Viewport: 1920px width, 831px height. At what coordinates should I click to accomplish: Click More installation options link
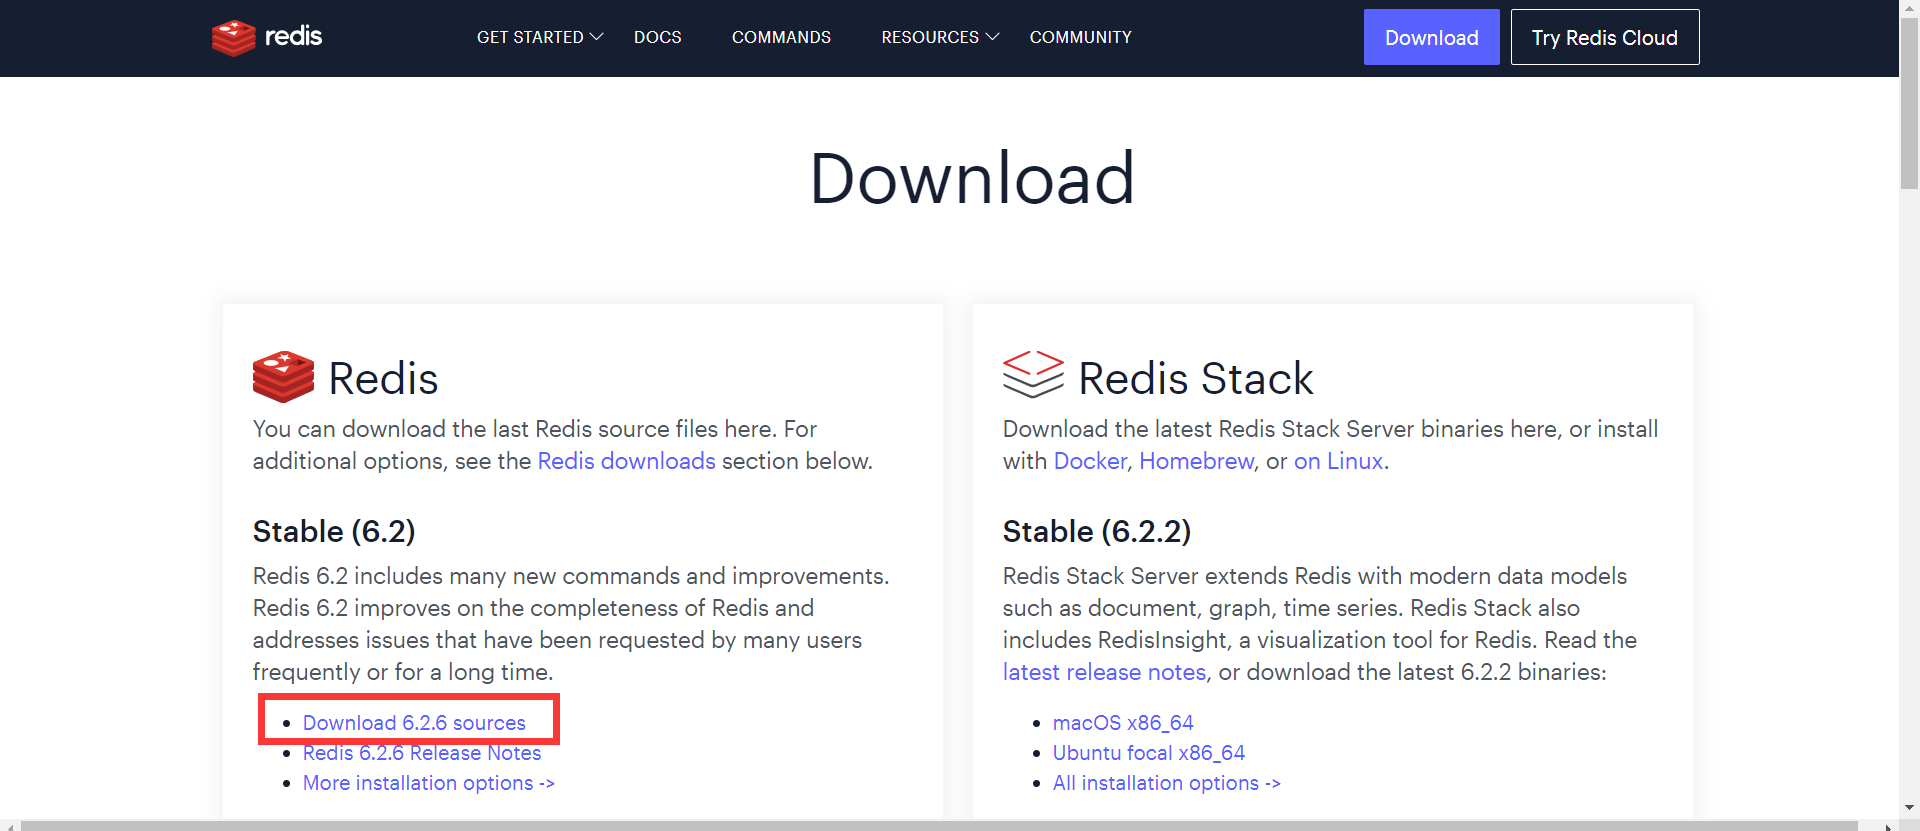(x=429, y=783)
